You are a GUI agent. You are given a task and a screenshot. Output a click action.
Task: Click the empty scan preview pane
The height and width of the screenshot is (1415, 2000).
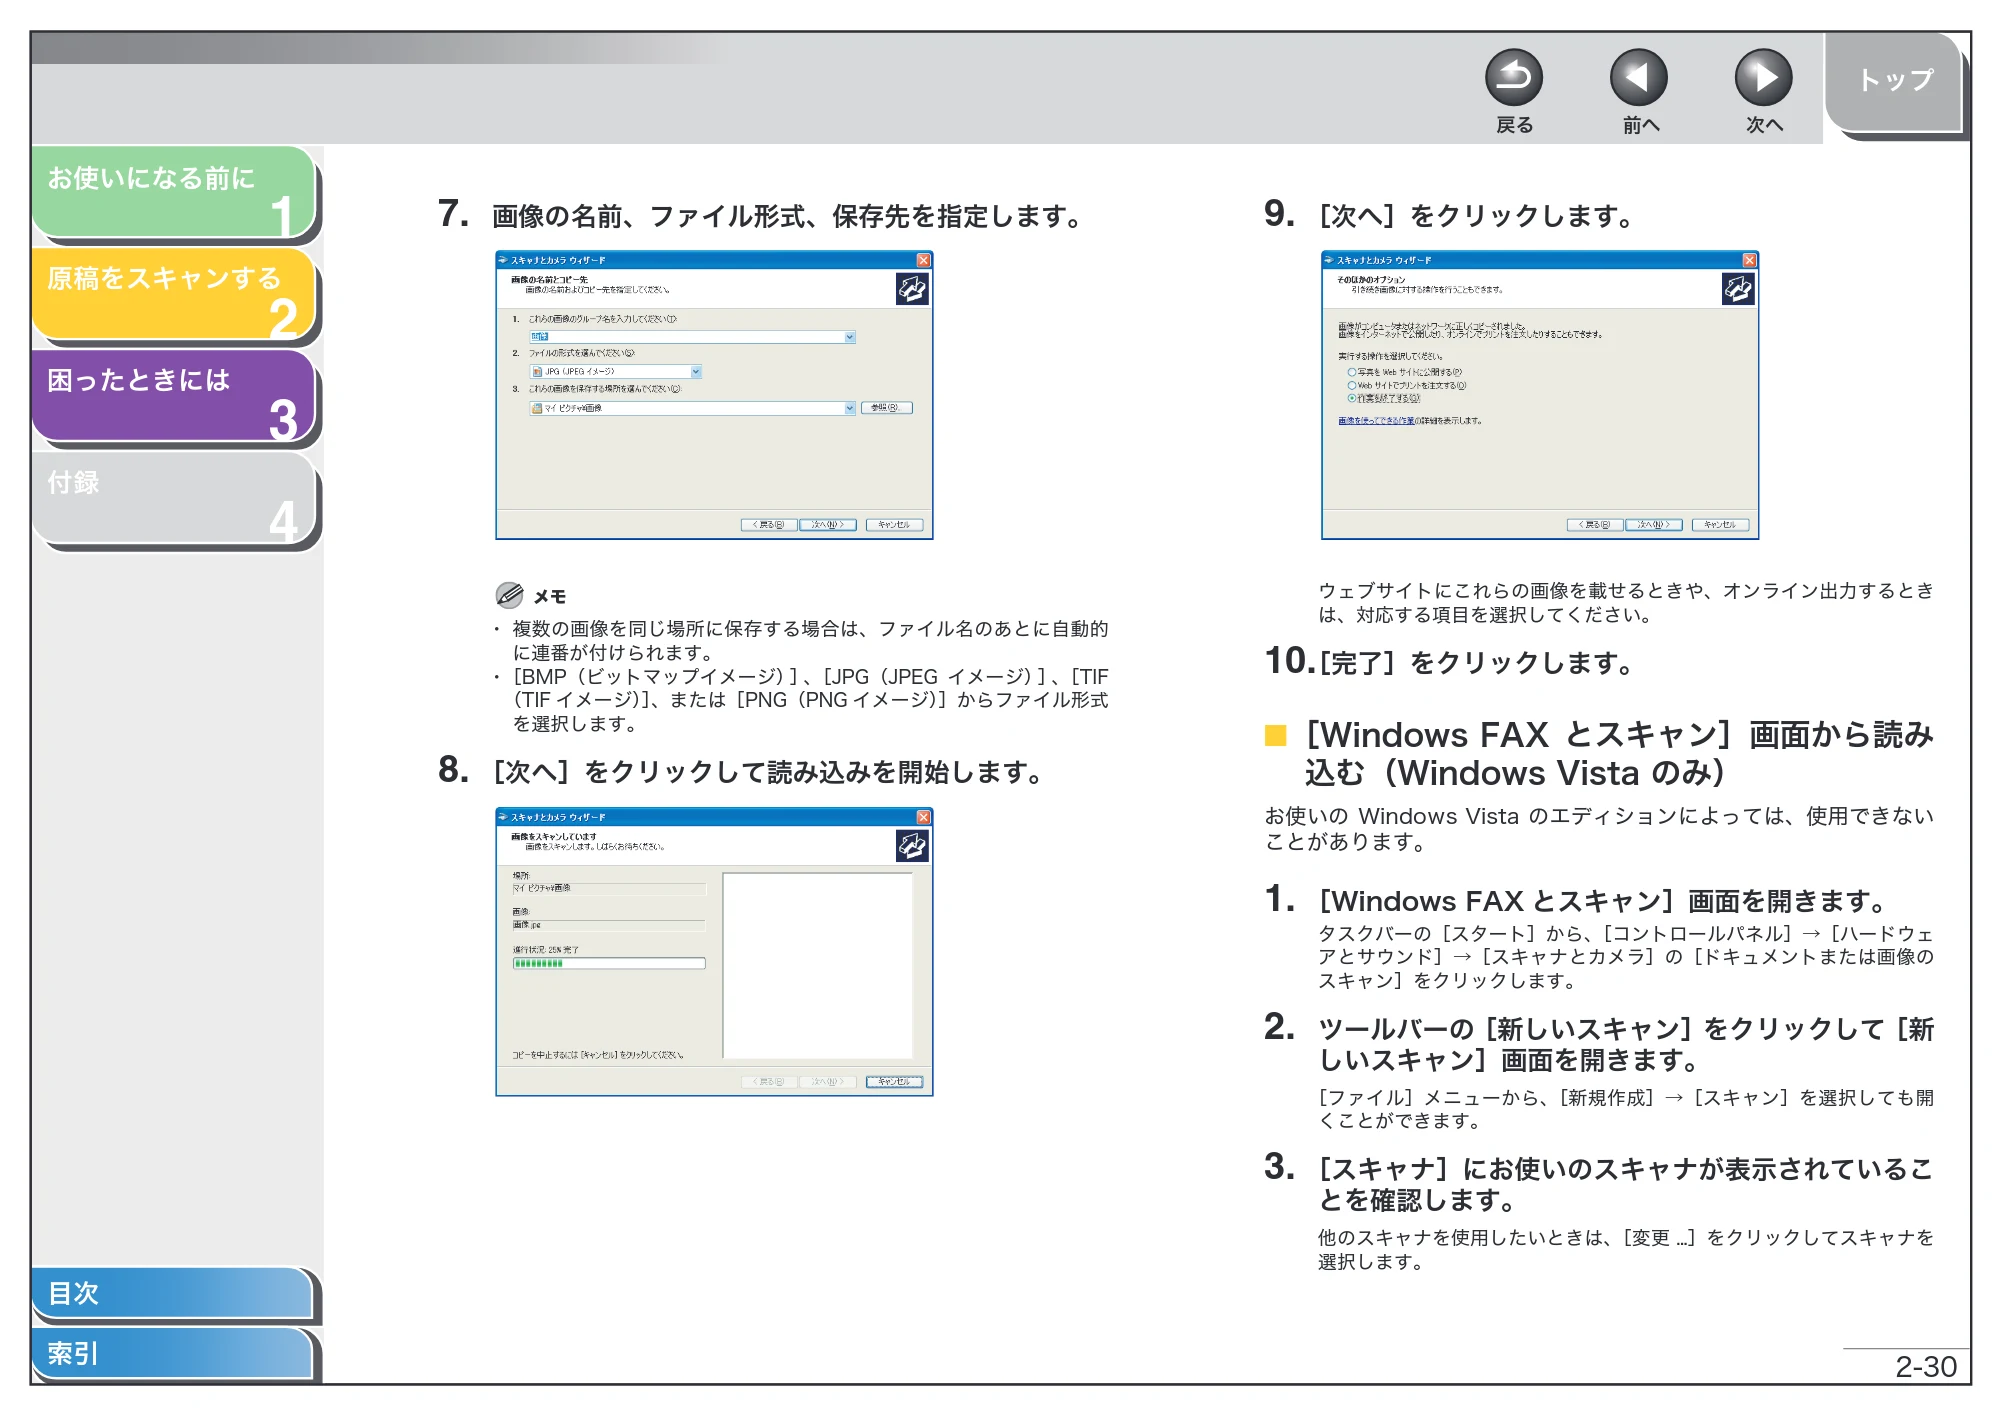point(818,965)
